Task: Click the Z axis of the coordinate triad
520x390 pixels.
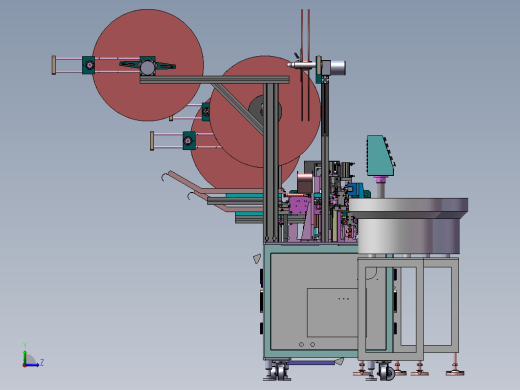Action: tap(33, 364)
